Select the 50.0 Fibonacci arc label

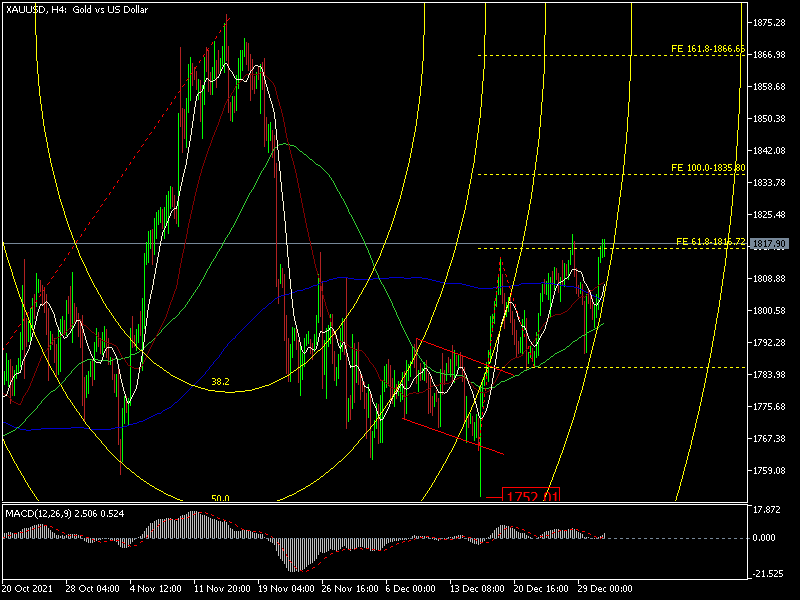[x=220, y=498]
